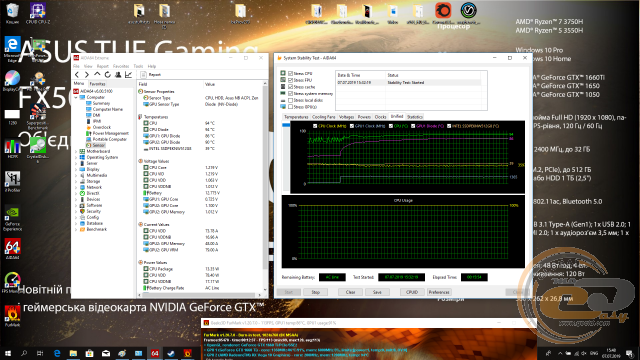Viewport: 640px width, 360px height.
Task: Open the vProfiler desktop shortcut
Action: coord(12,182)
